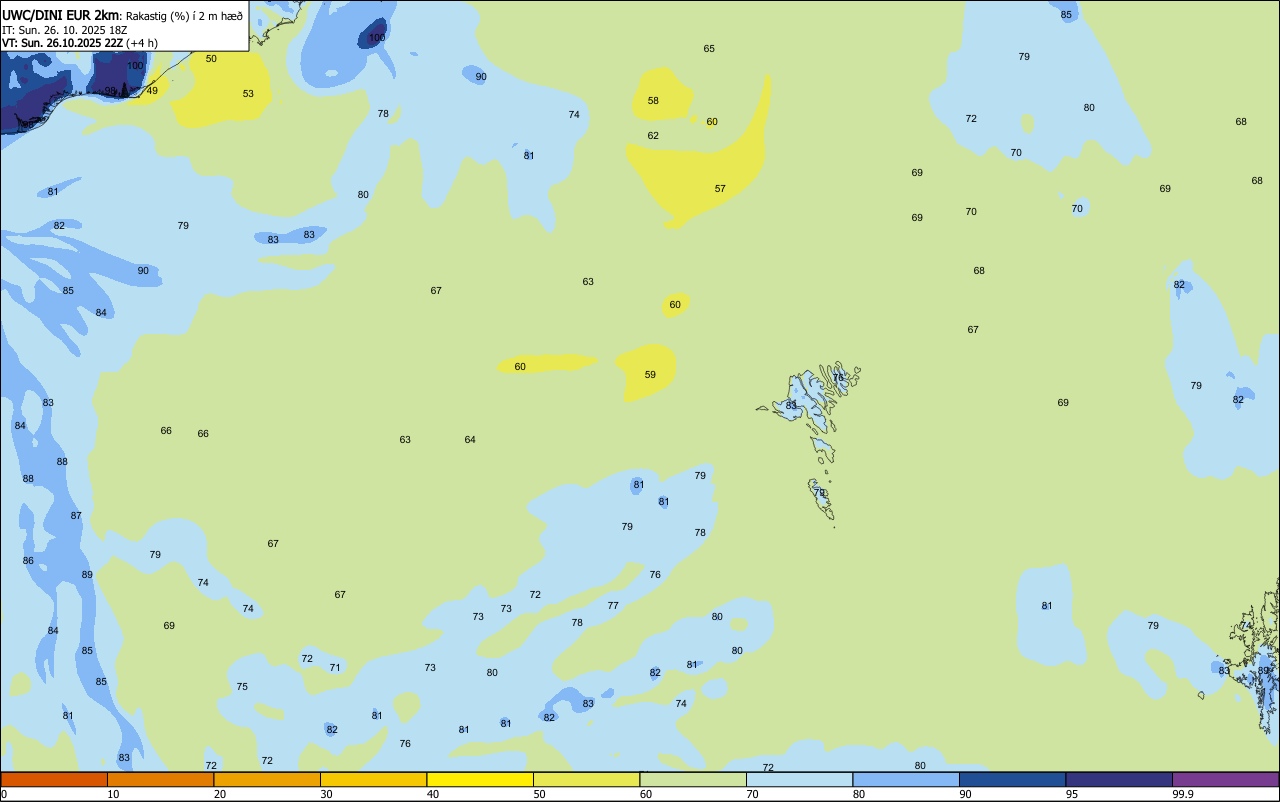Select the 40–50 bright yellow legend swatch

(480, 779)
